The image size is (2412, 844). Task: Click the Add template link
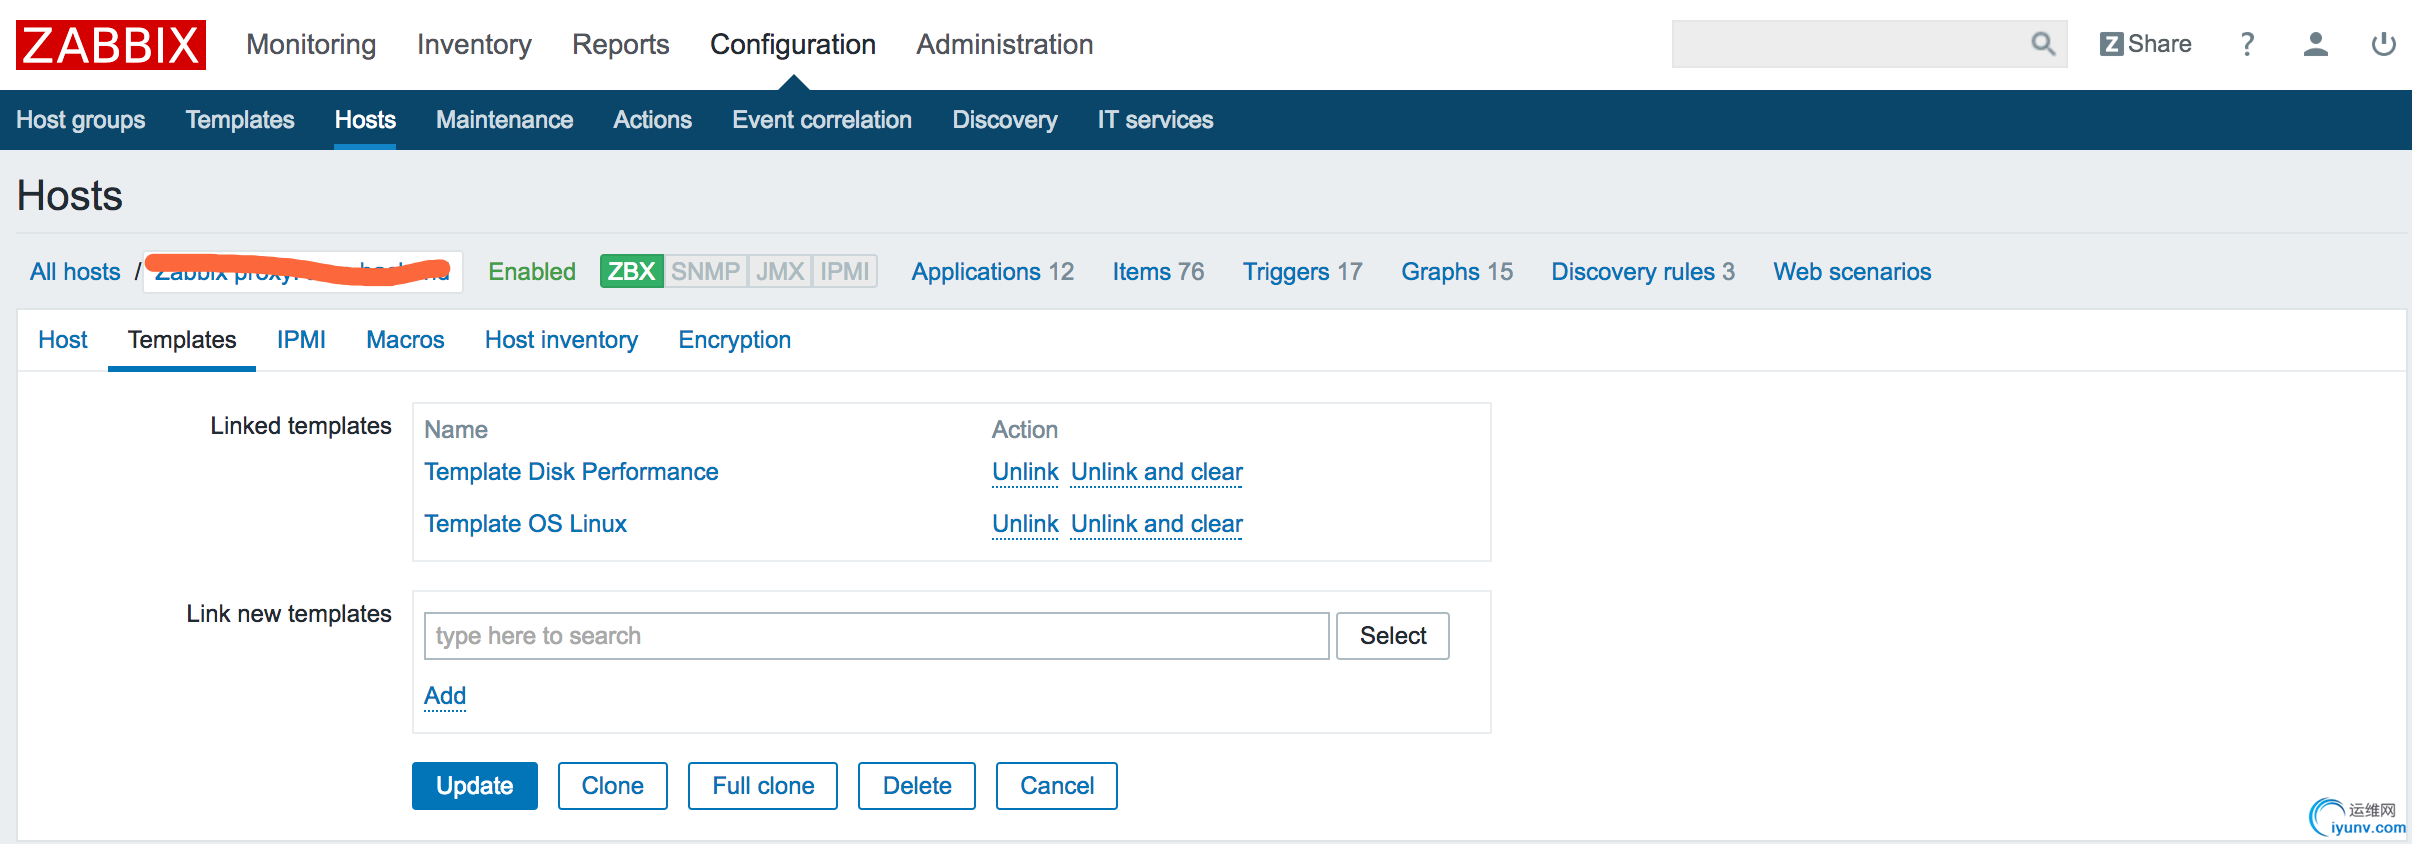point(445,696)
